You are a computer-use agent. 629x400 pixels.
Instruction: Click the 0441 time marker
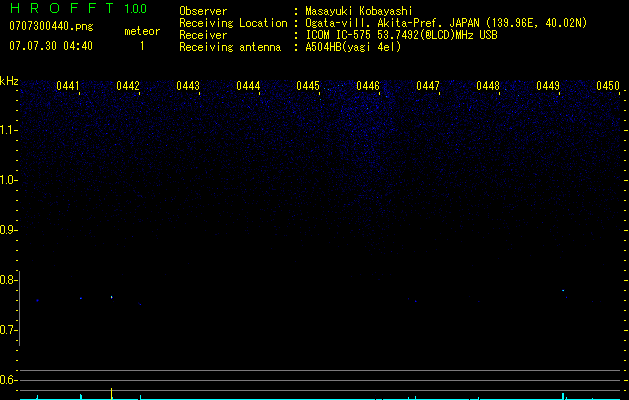68,86
